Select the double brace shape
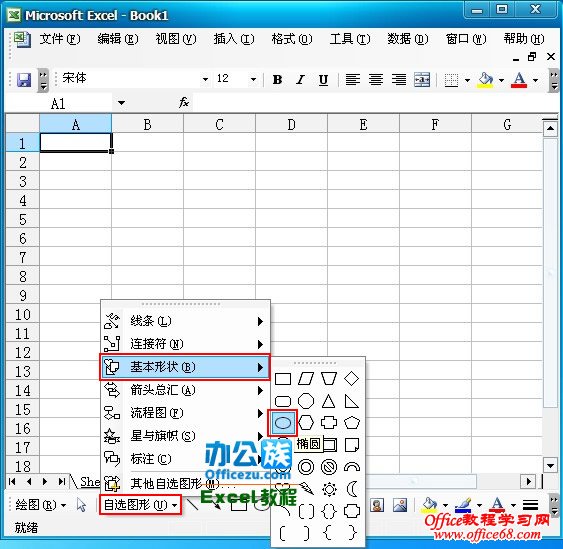Image resolution: width=563 pixels, height=549 pixels. [329, 511]
